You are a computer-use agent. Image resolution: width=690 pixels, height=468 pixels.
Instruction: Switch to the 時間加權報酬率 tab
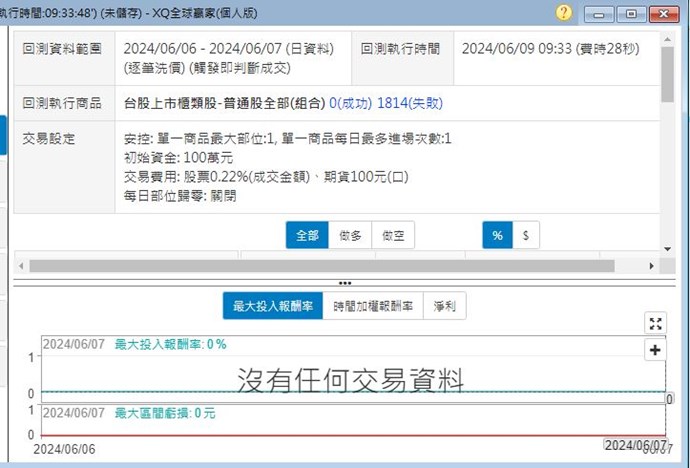[x=373, y=306]
